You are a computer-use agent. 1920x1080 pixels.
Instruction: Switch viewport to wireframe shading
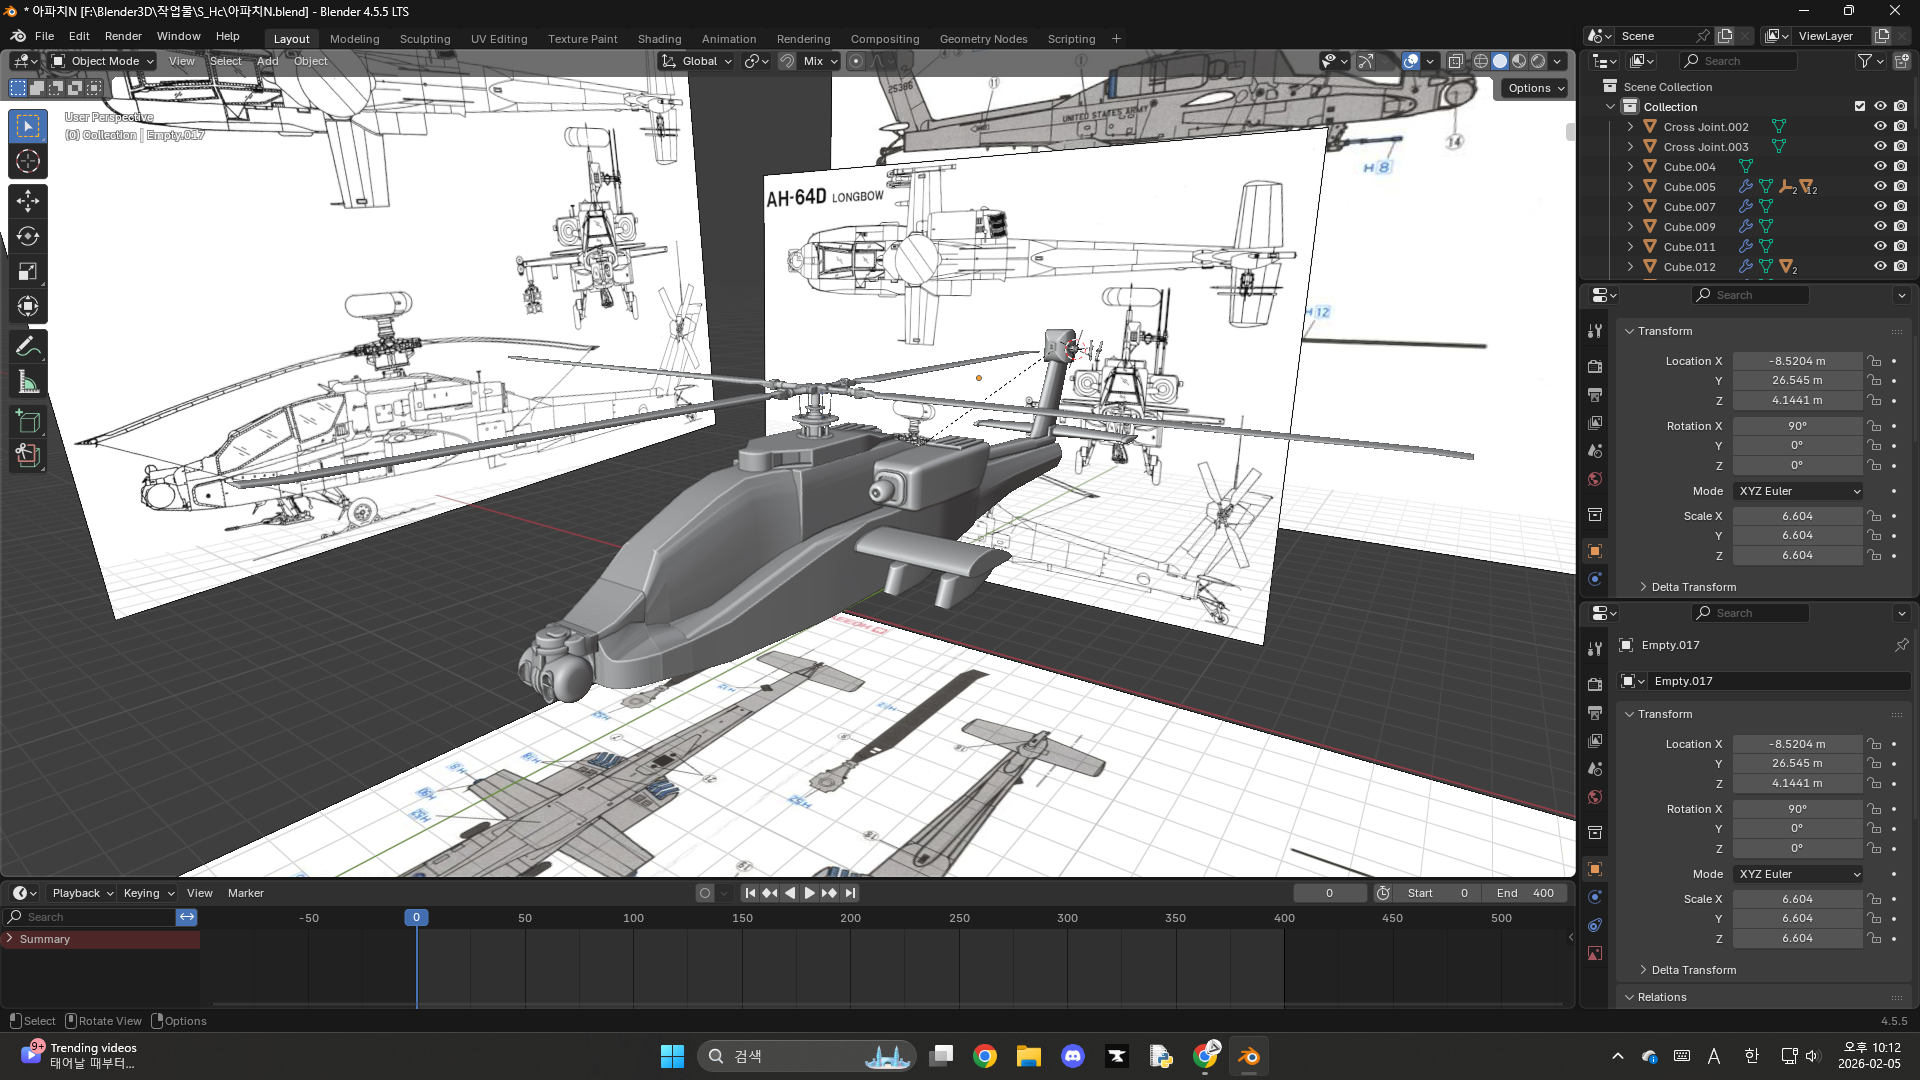coord(1481,61)
